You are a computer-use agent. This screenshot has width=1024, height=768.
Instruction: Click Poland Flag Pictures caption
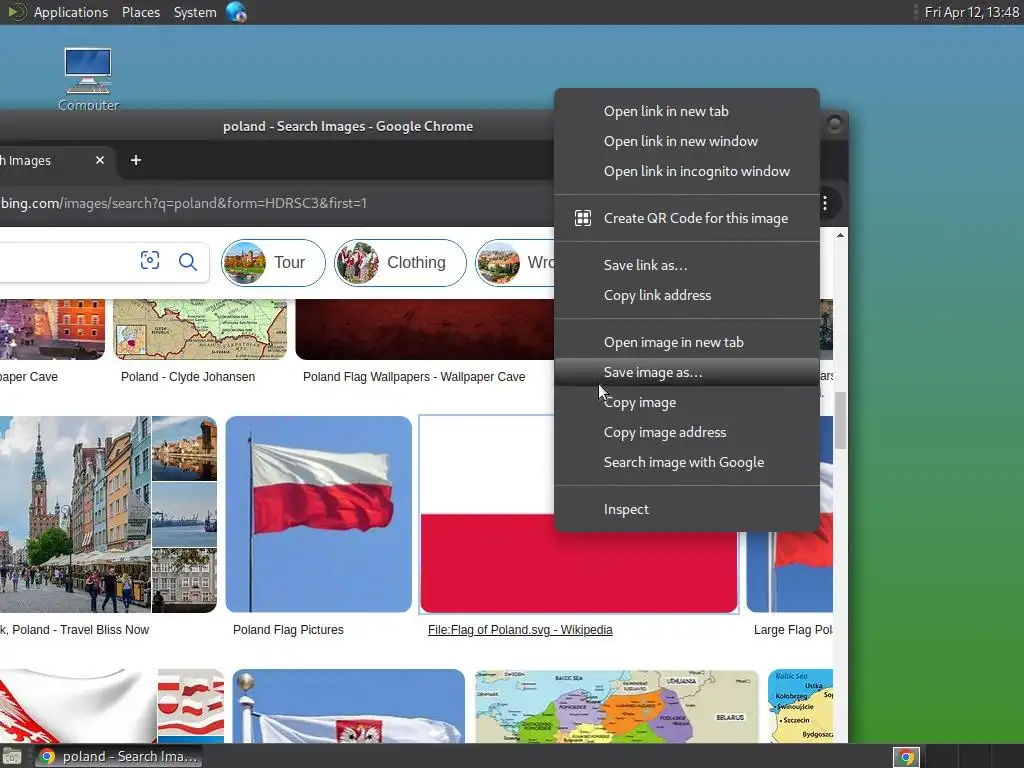tap(288, 630)
